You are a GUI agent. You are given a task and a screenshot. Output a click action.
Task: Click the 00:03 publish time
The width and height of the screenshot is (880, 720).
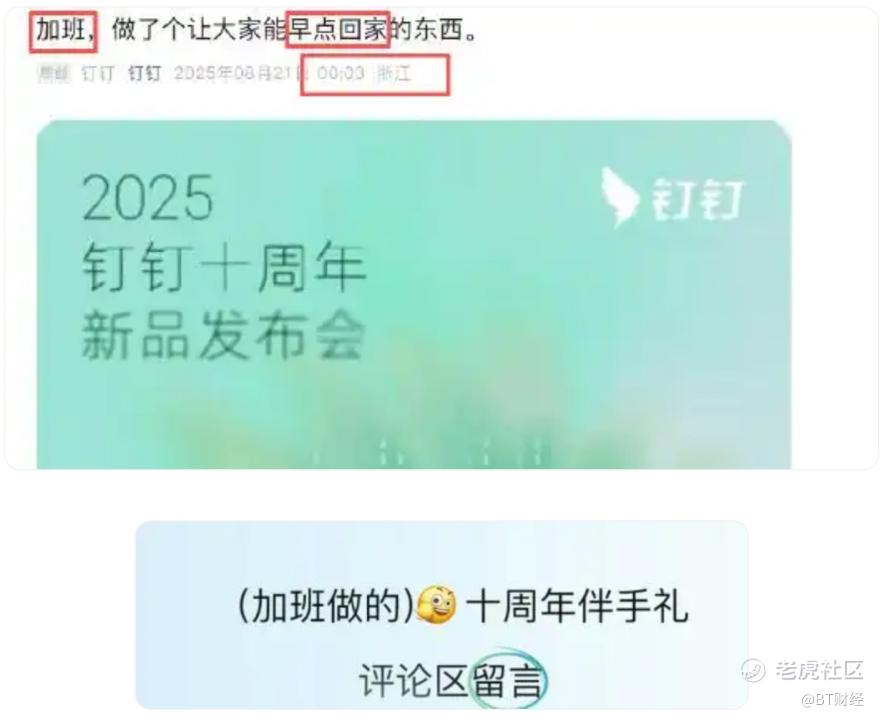tap(341, 74)
